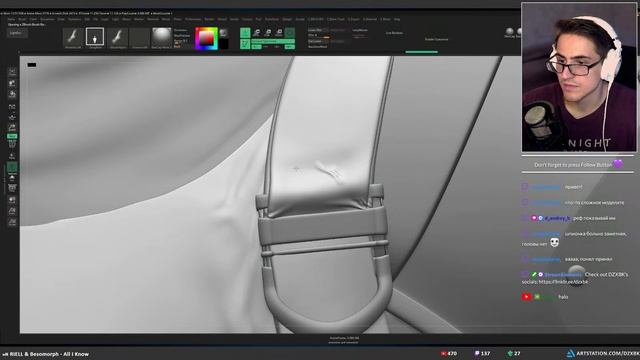Adjust the wide green slider below transform icons
This screenshot has height=360, width=640.
tap(273, 41)
